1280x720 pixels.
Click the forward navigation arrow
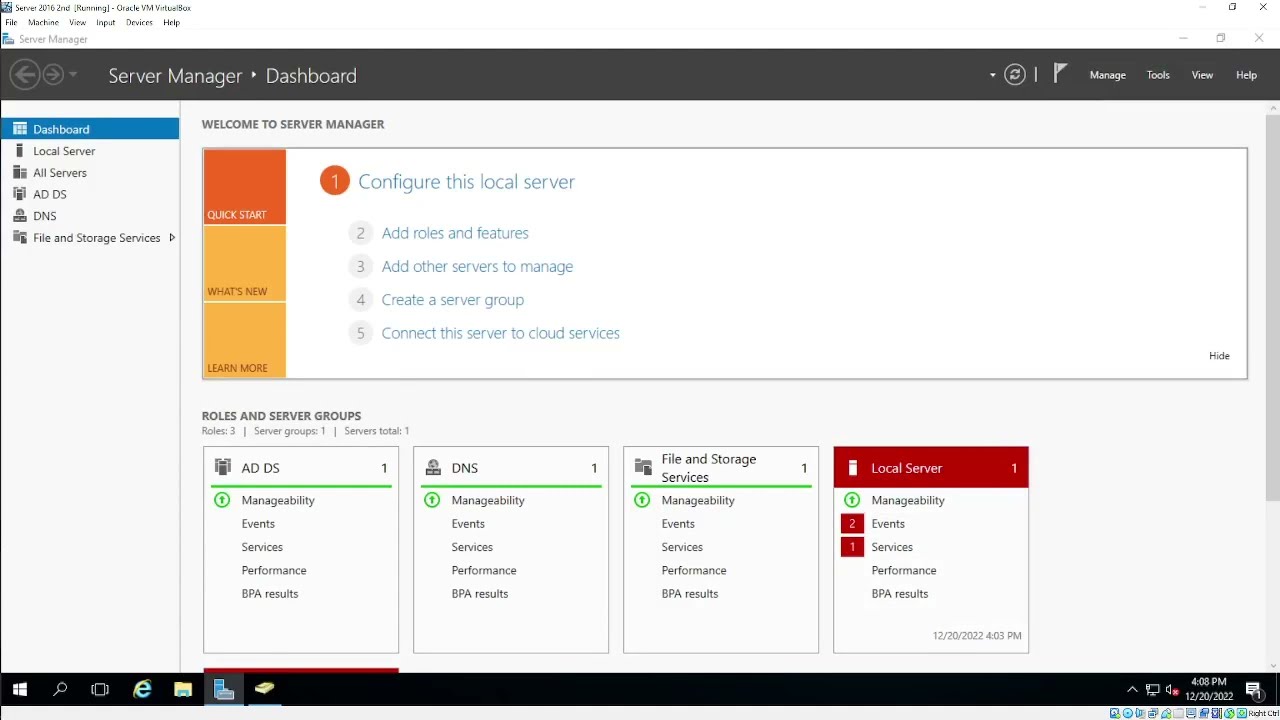tap(53, 75)
